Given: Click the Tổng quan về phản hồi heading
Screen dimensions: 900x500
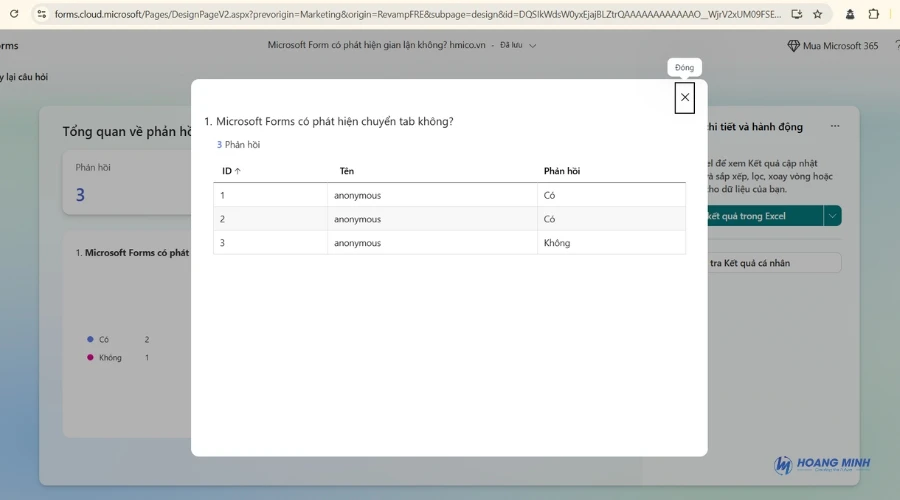Looking at the screenshot, I should [127, 132].
